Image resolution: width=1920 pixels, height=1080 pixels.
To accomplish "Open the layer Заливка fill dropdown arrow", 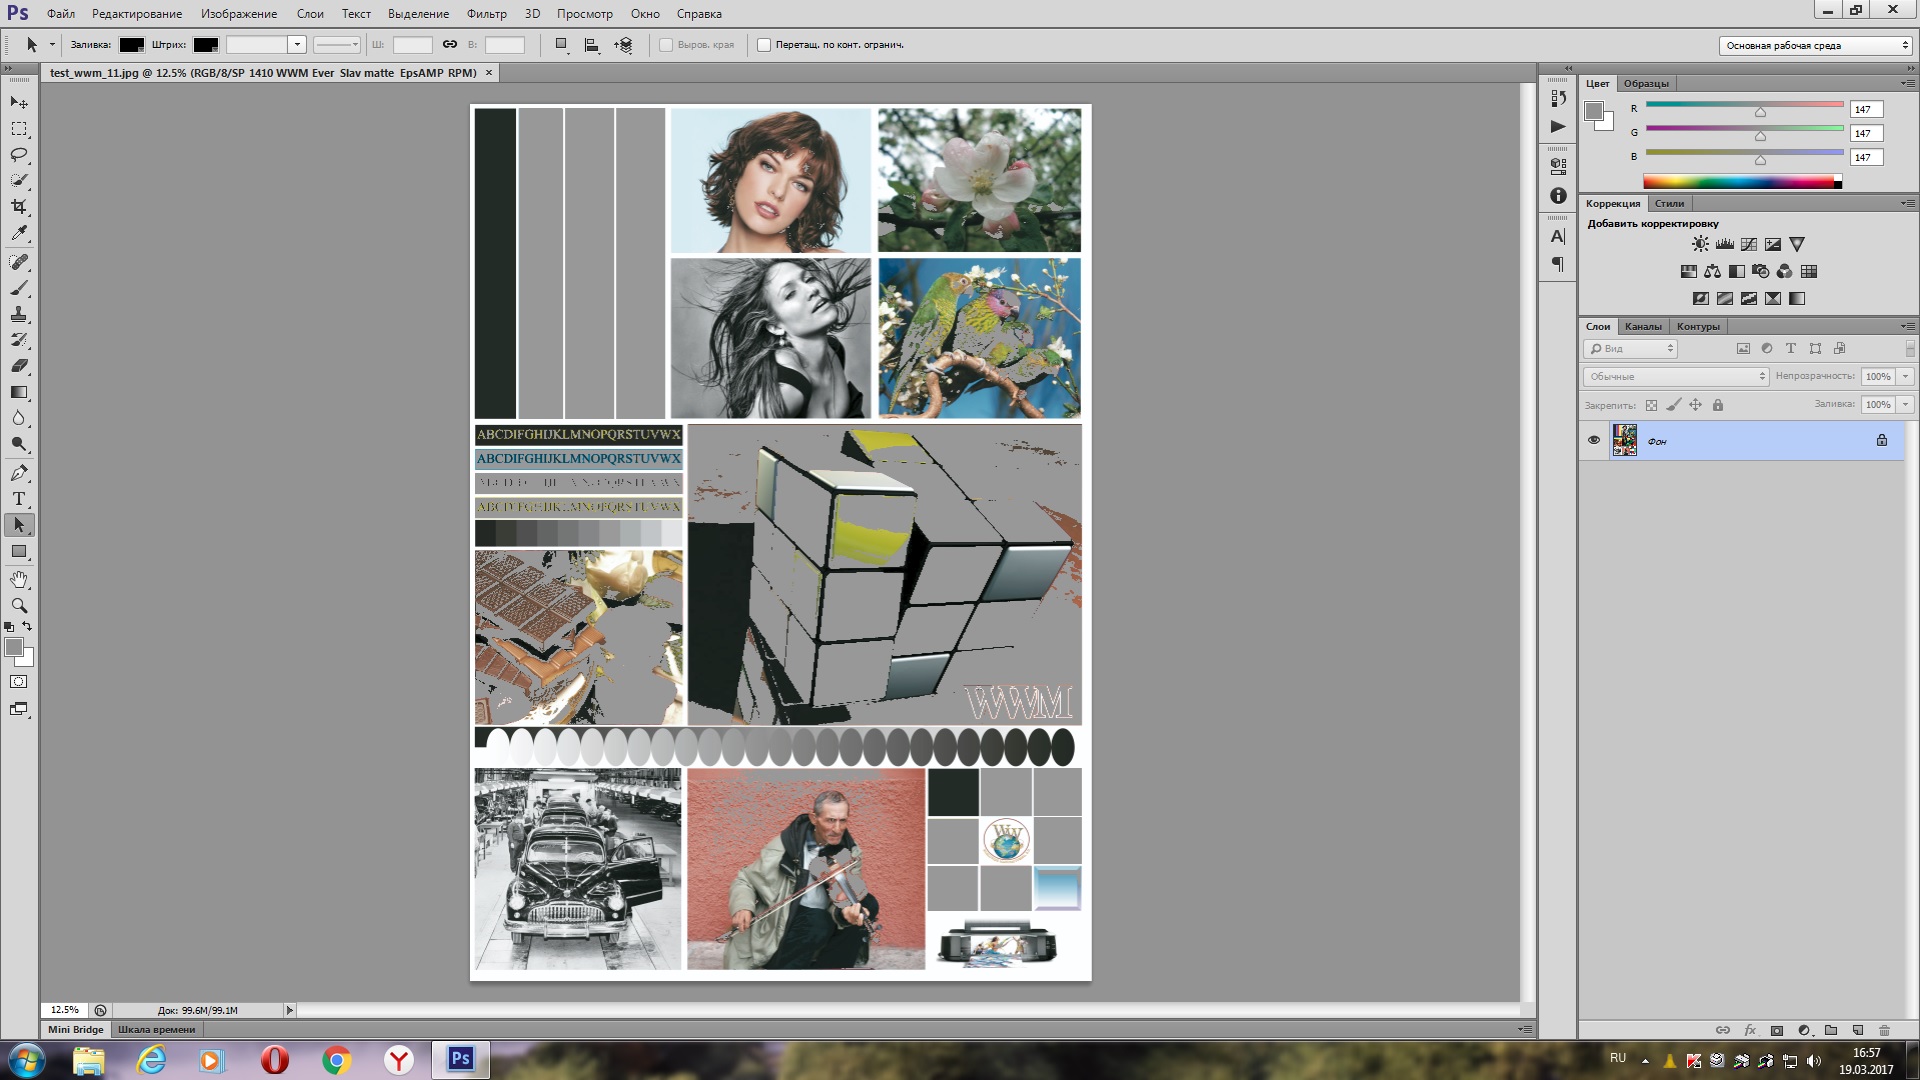I will (x=1906, y=405).
